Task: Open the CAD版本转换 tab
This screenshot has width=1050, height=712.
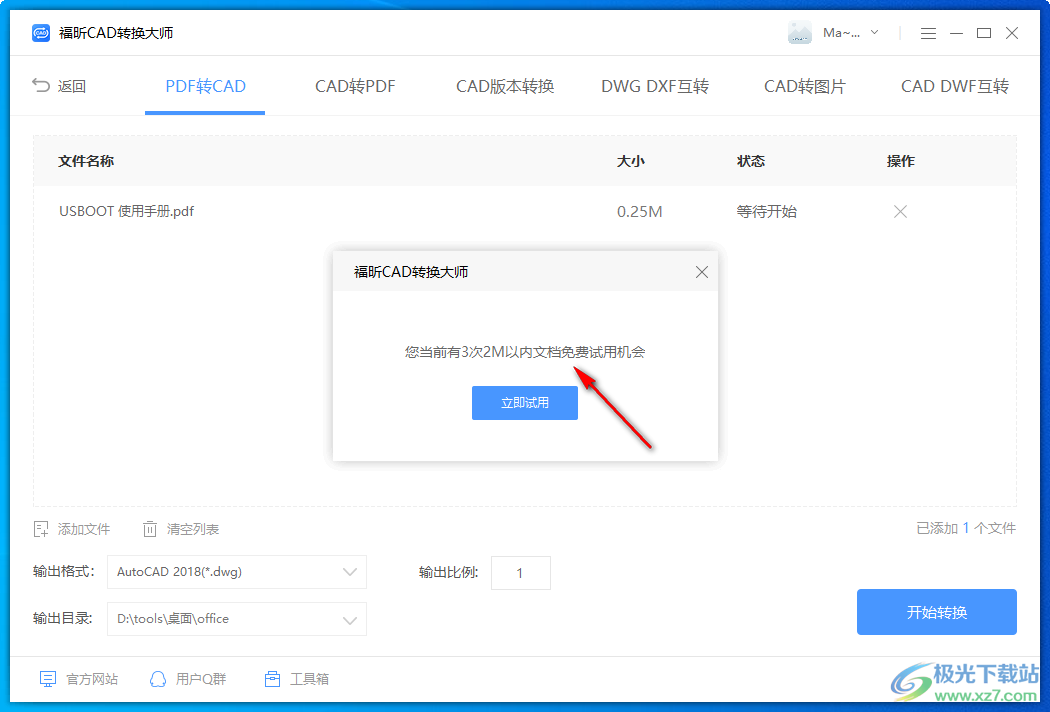Action: pos(505,86)
